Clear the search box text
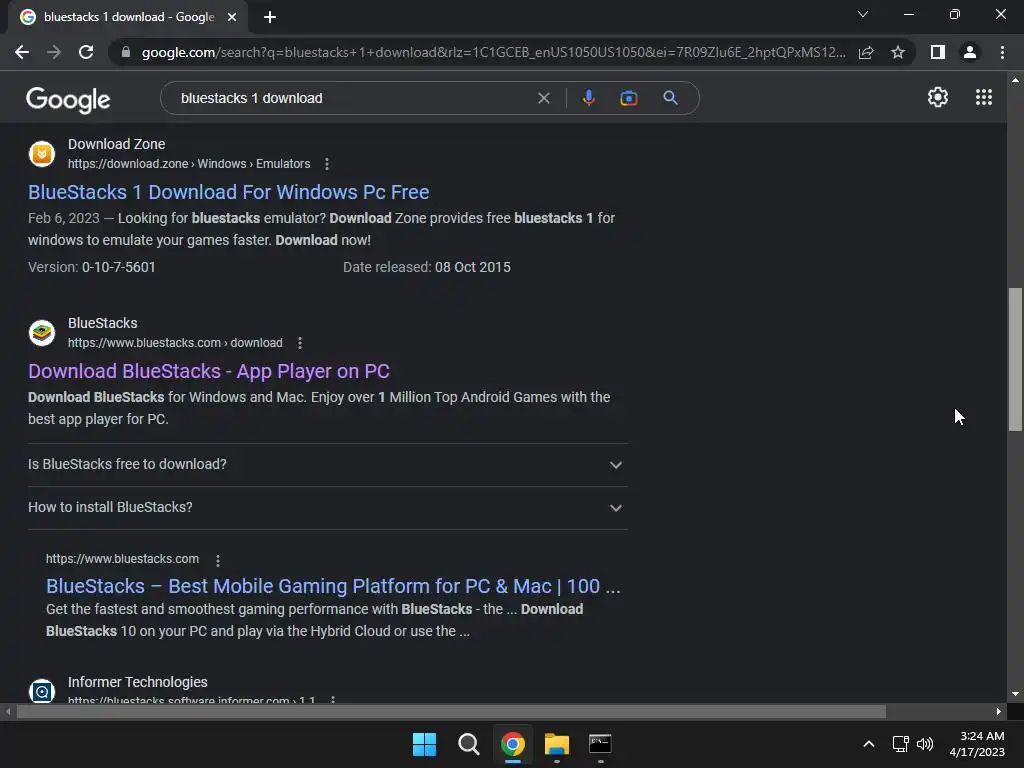1024x768 pixels. tap(543, 98)
